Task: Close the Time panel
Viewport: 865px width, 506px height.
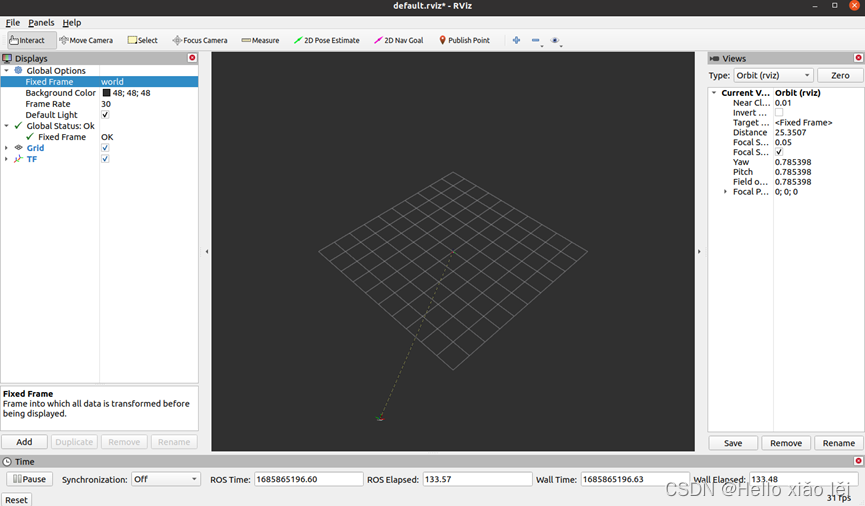Action: [x=858, y=461]
